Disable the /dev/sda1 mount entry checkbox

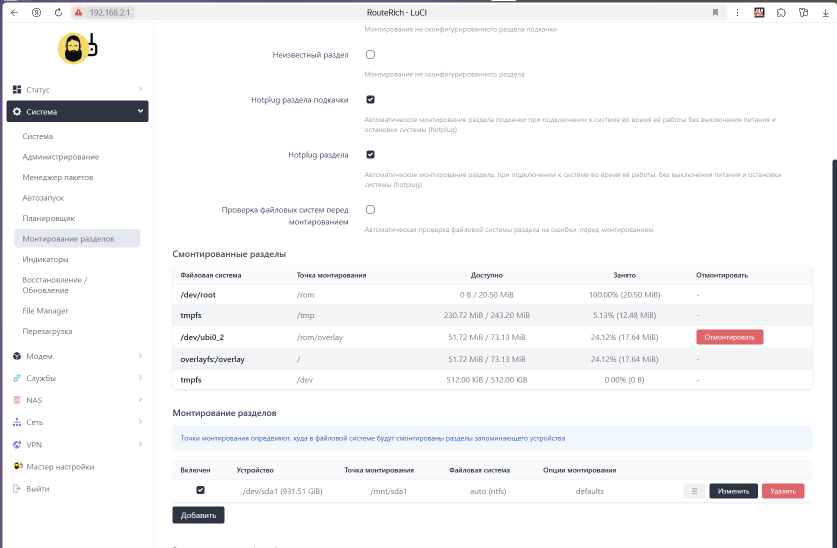200,490
